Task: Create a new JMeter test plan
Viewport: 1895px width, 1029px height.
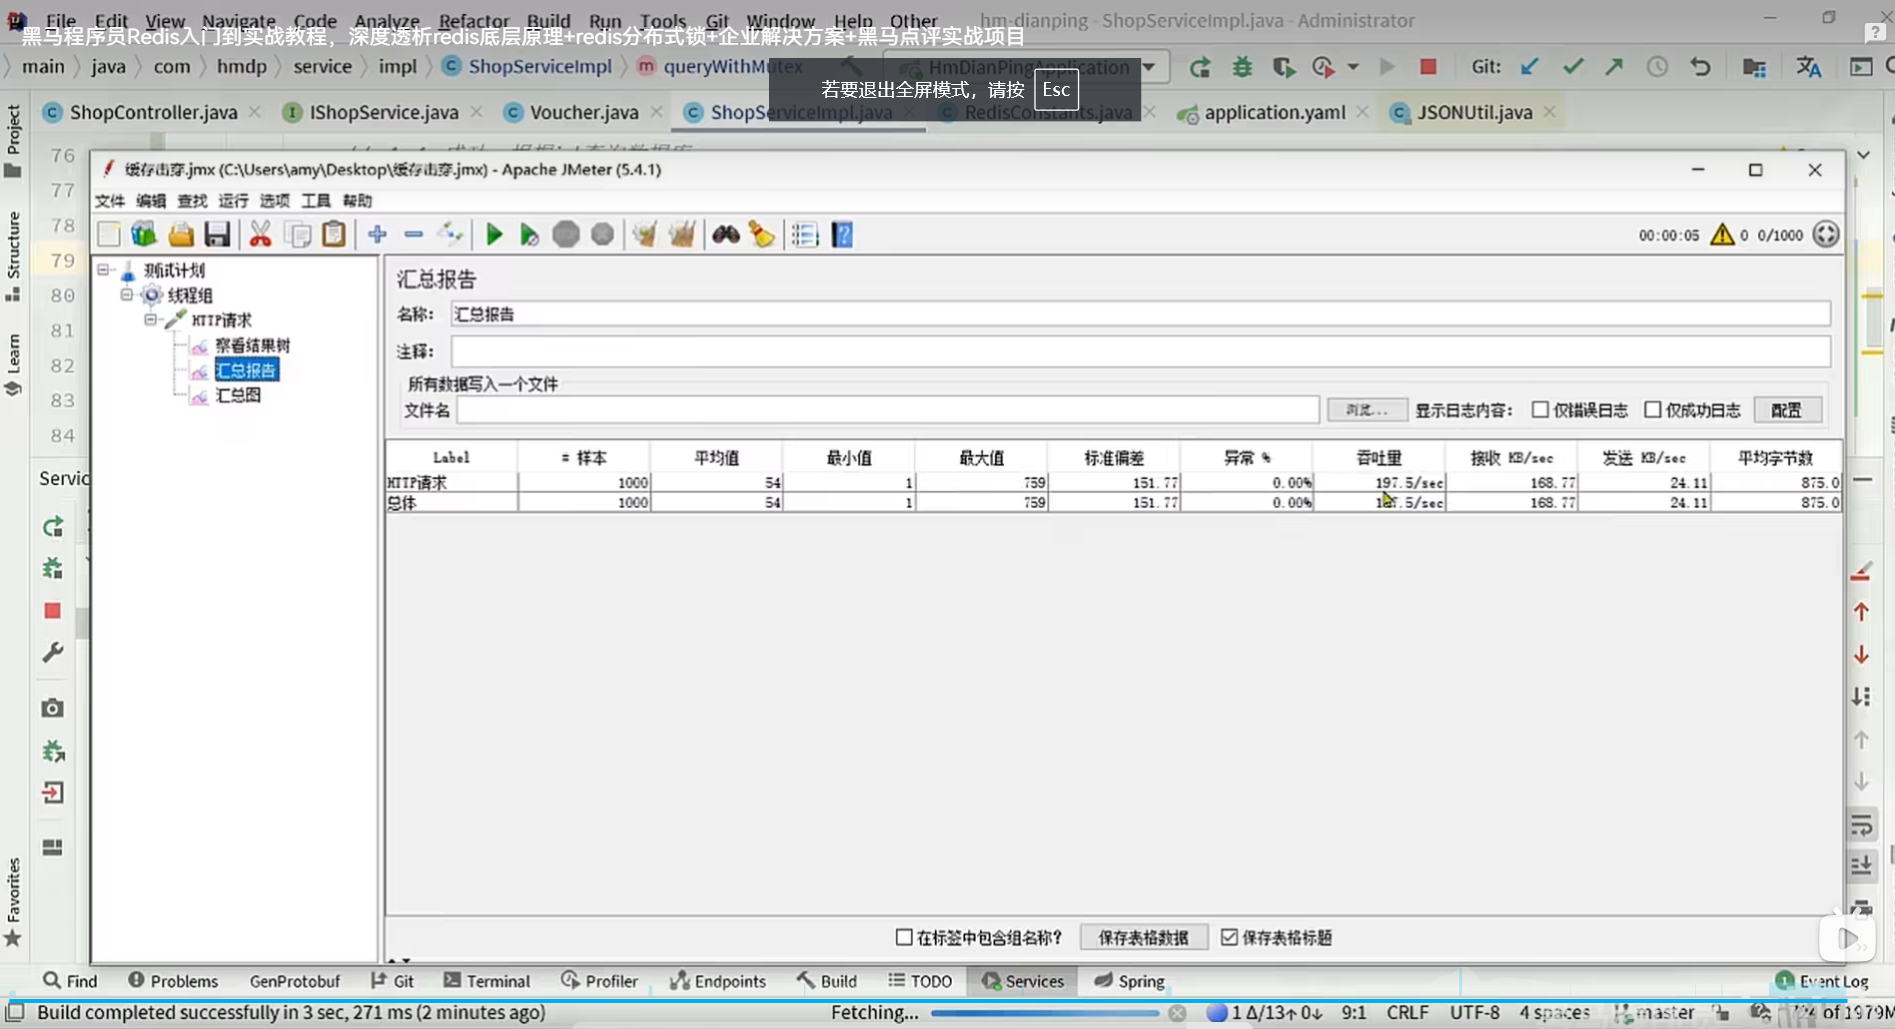Action: click(x=109, y=235)
